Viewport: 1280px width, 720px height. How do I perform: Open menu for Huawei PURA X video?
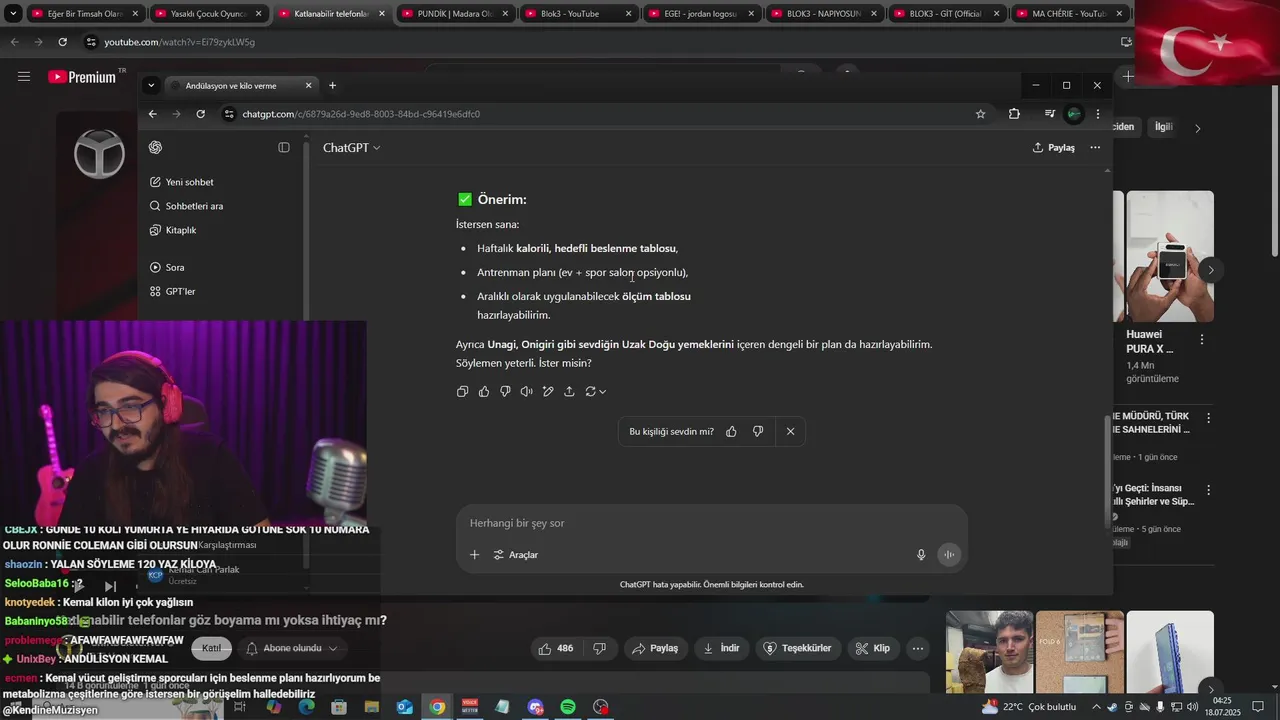point(1201,340)
